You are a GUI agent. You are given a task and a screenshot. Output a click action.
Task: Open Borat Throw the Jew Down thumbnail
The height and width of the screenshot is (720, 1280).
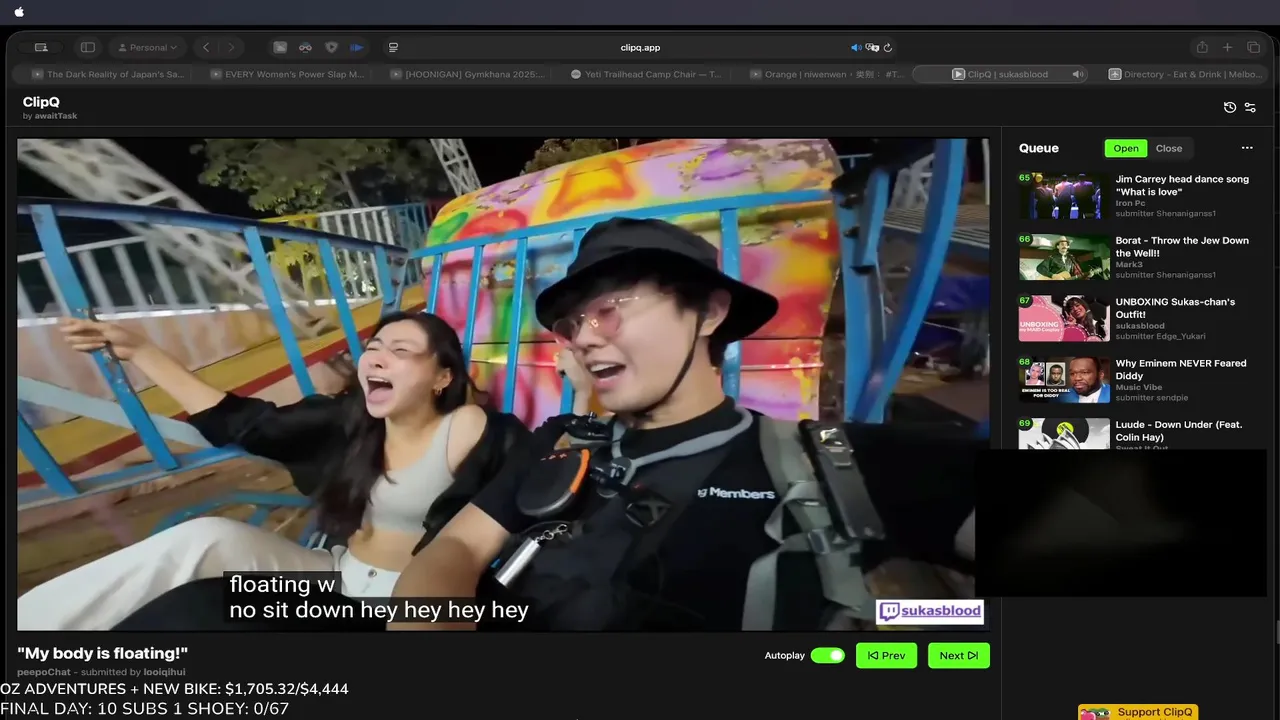click(1064, 257)
